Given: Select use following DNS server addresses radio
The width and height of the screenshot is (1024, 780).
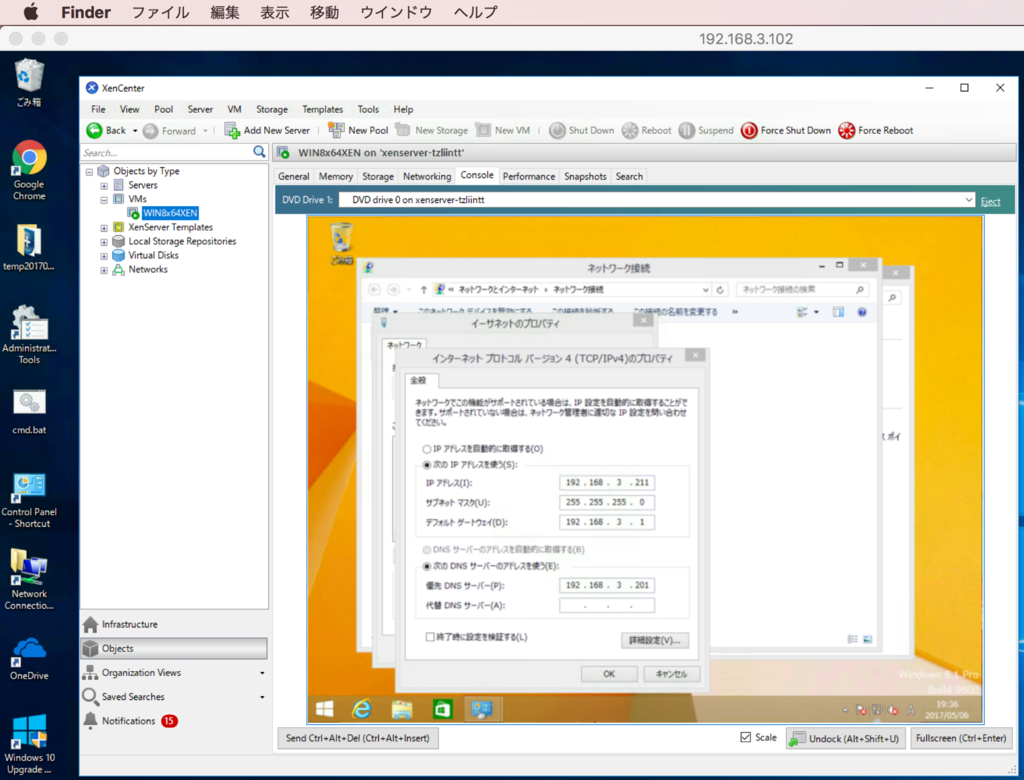Looking at the screenshot, I should pyautogui.click(x=426, y=566).
